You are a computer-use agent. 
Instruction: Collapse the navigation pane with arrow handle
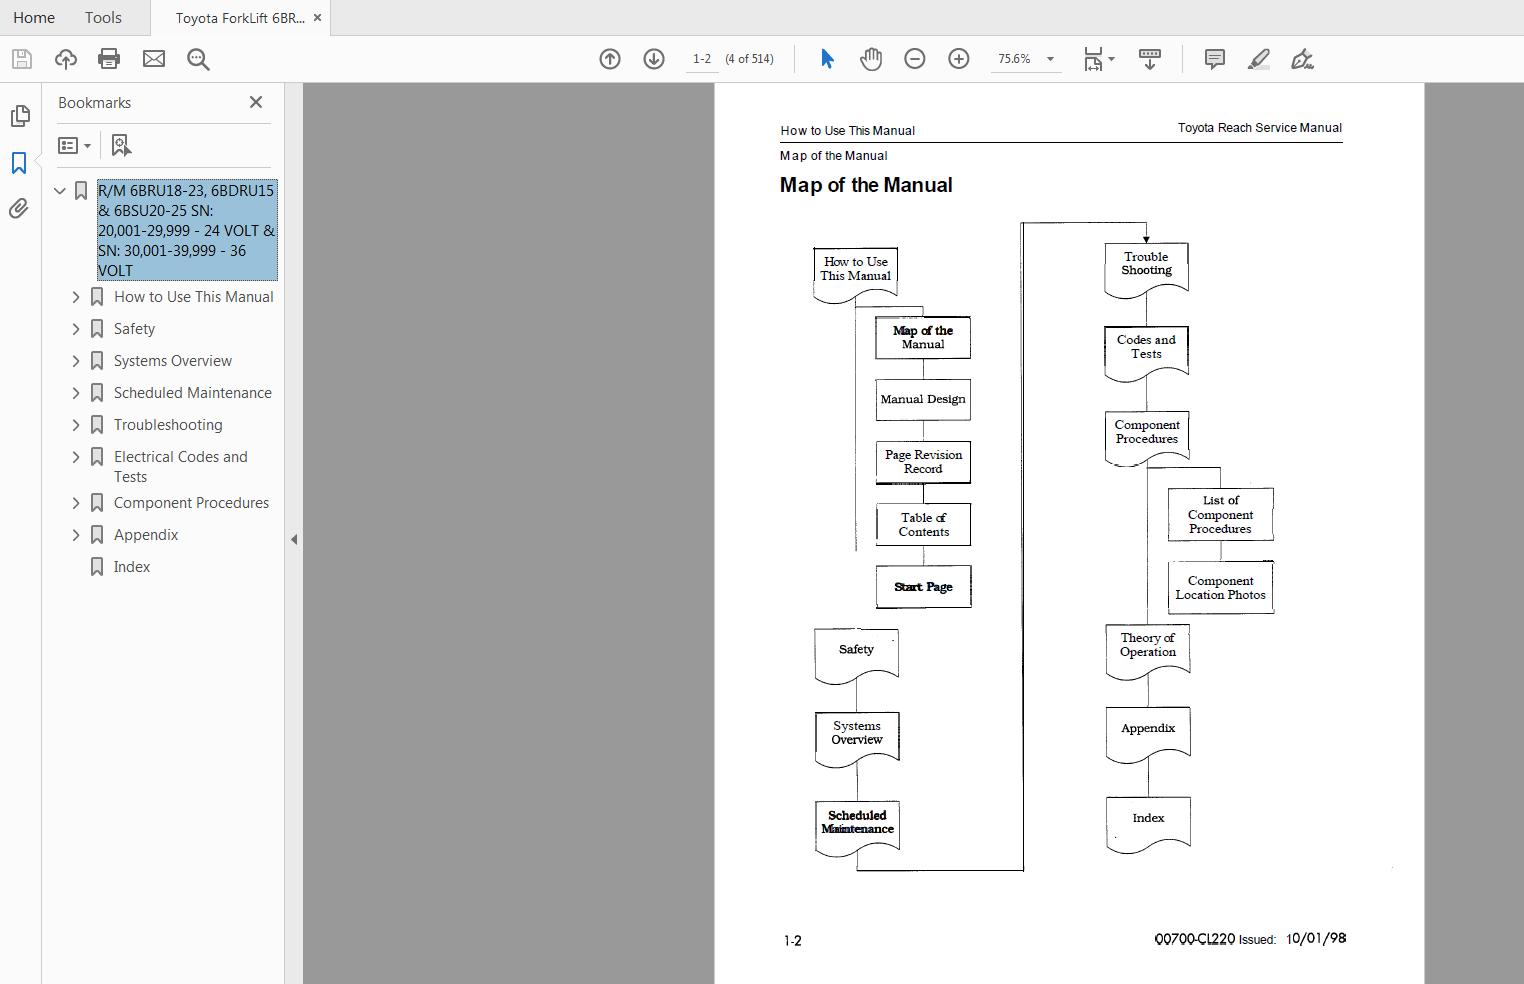(x=294, y=539)
